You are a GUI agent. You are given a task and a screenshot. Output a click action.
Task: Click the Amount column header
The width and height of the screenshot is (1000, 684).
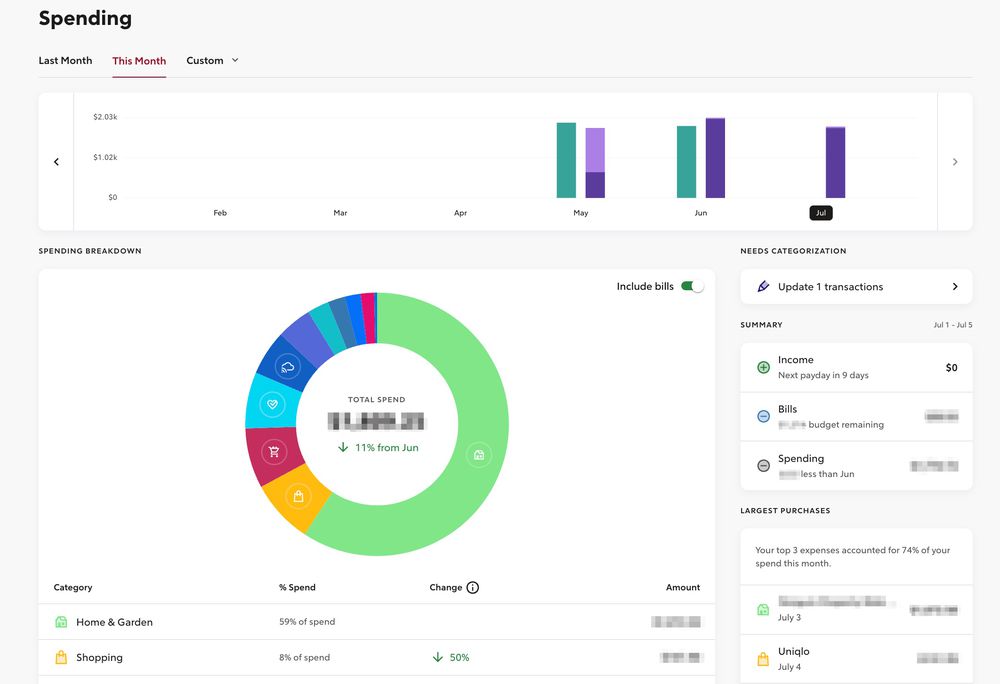[682, 588]
